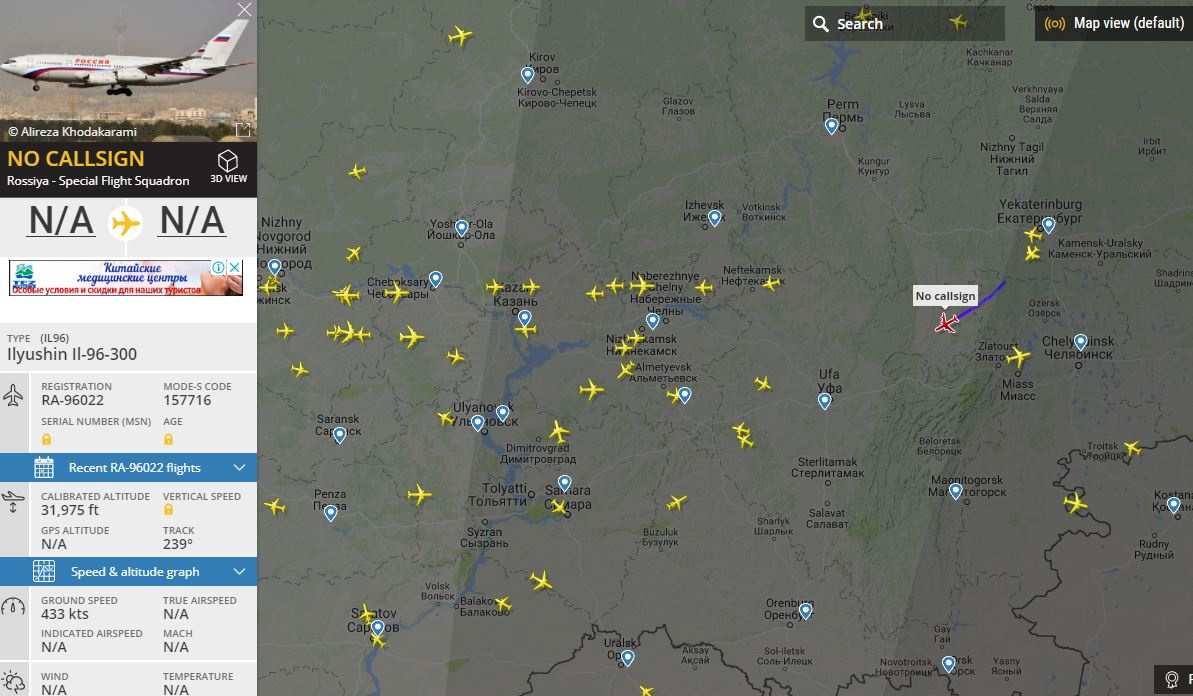Open the 3D VIEW cube icon
This screenshot has height=696, width=1193.
click(x=228, y=161)
